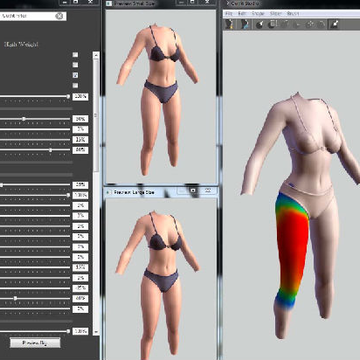Open the Edit menu in Outfit Studio
360x360 pixels.
(241, 14)
